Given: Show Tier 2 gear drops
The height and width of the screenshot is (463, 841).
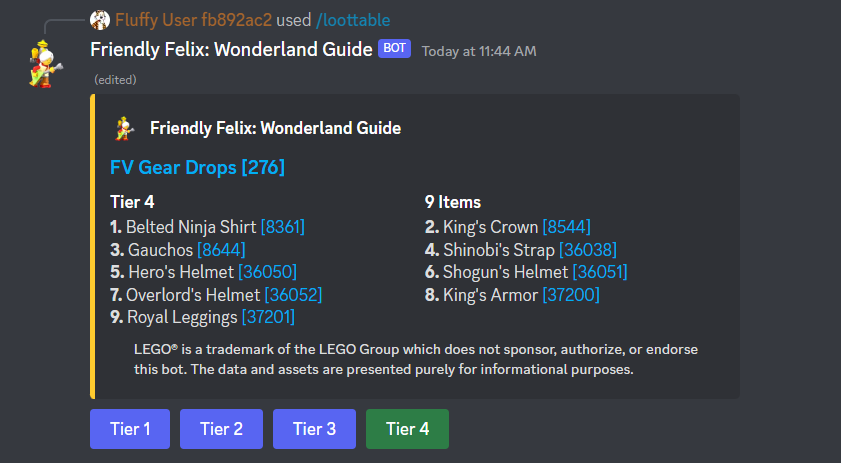Looking at the screenshot, I should [221, 429].
